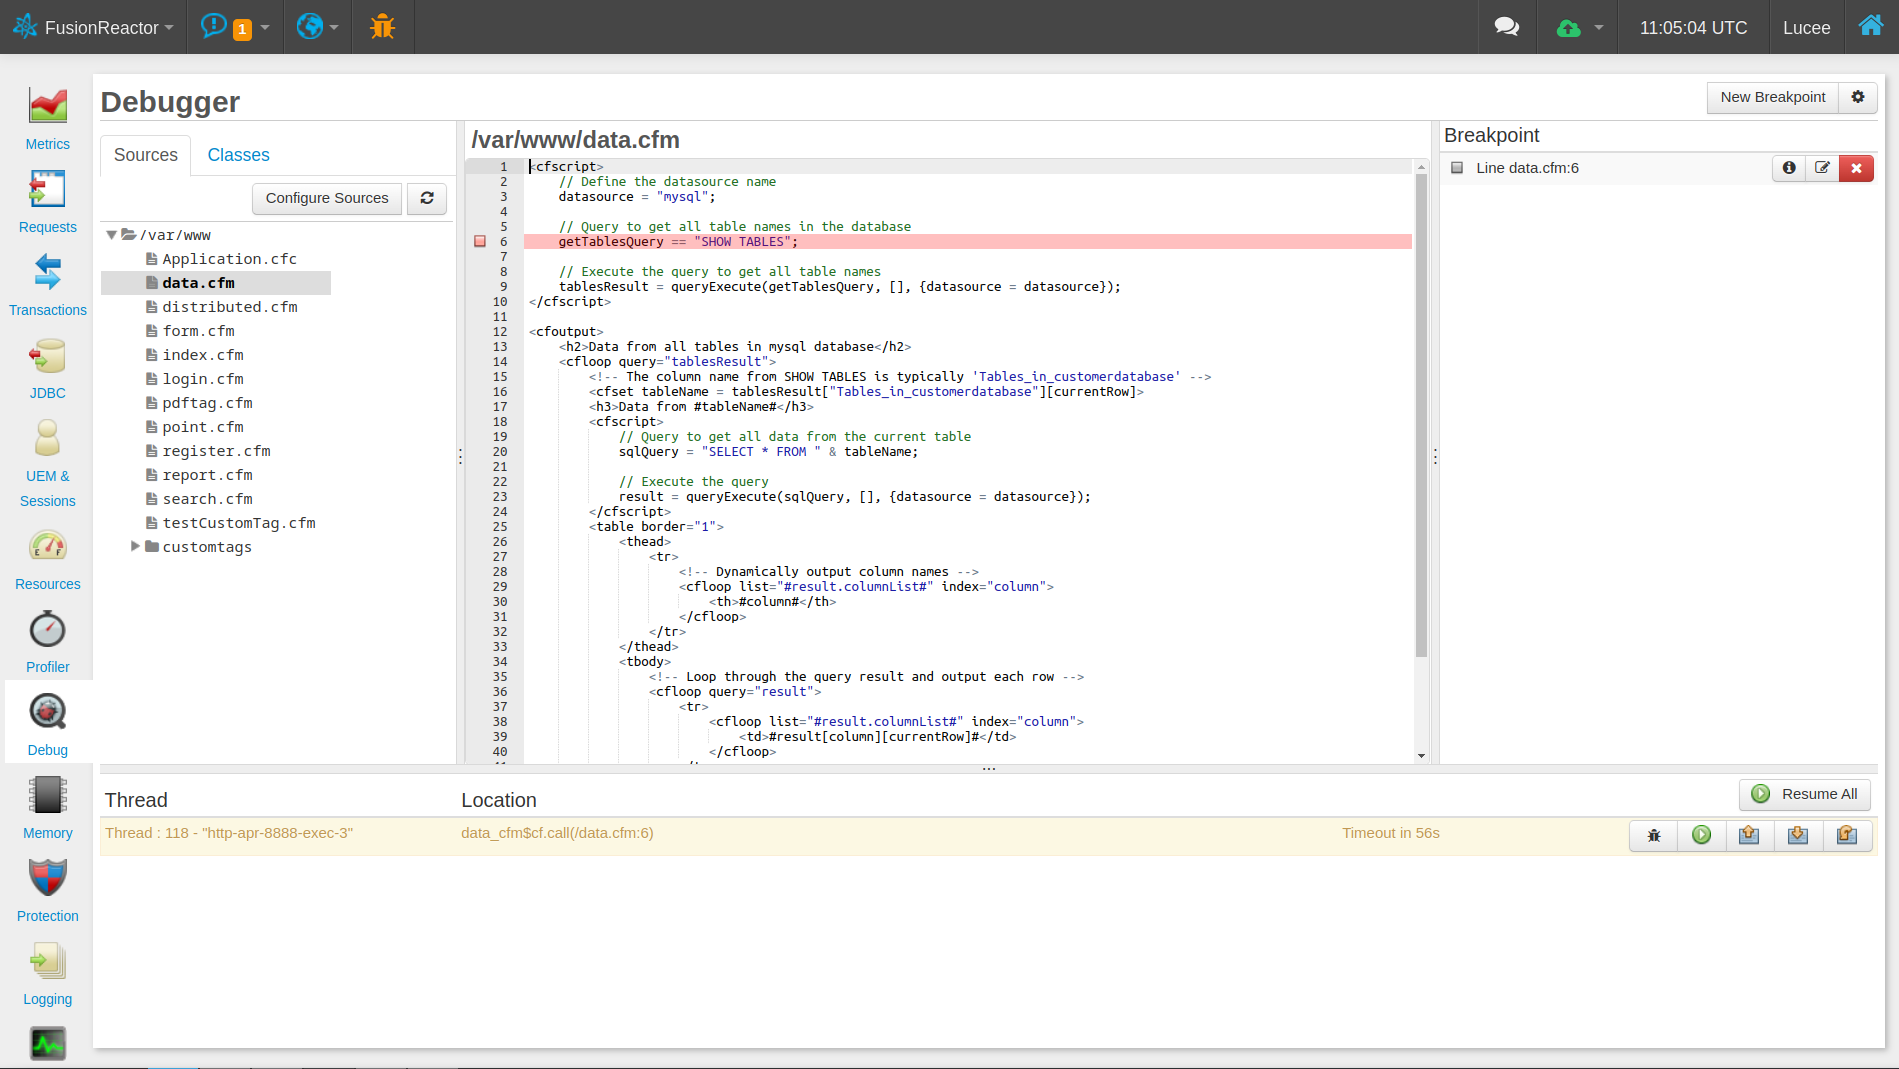Open the cloud status dropdown

coord(1579,27)
